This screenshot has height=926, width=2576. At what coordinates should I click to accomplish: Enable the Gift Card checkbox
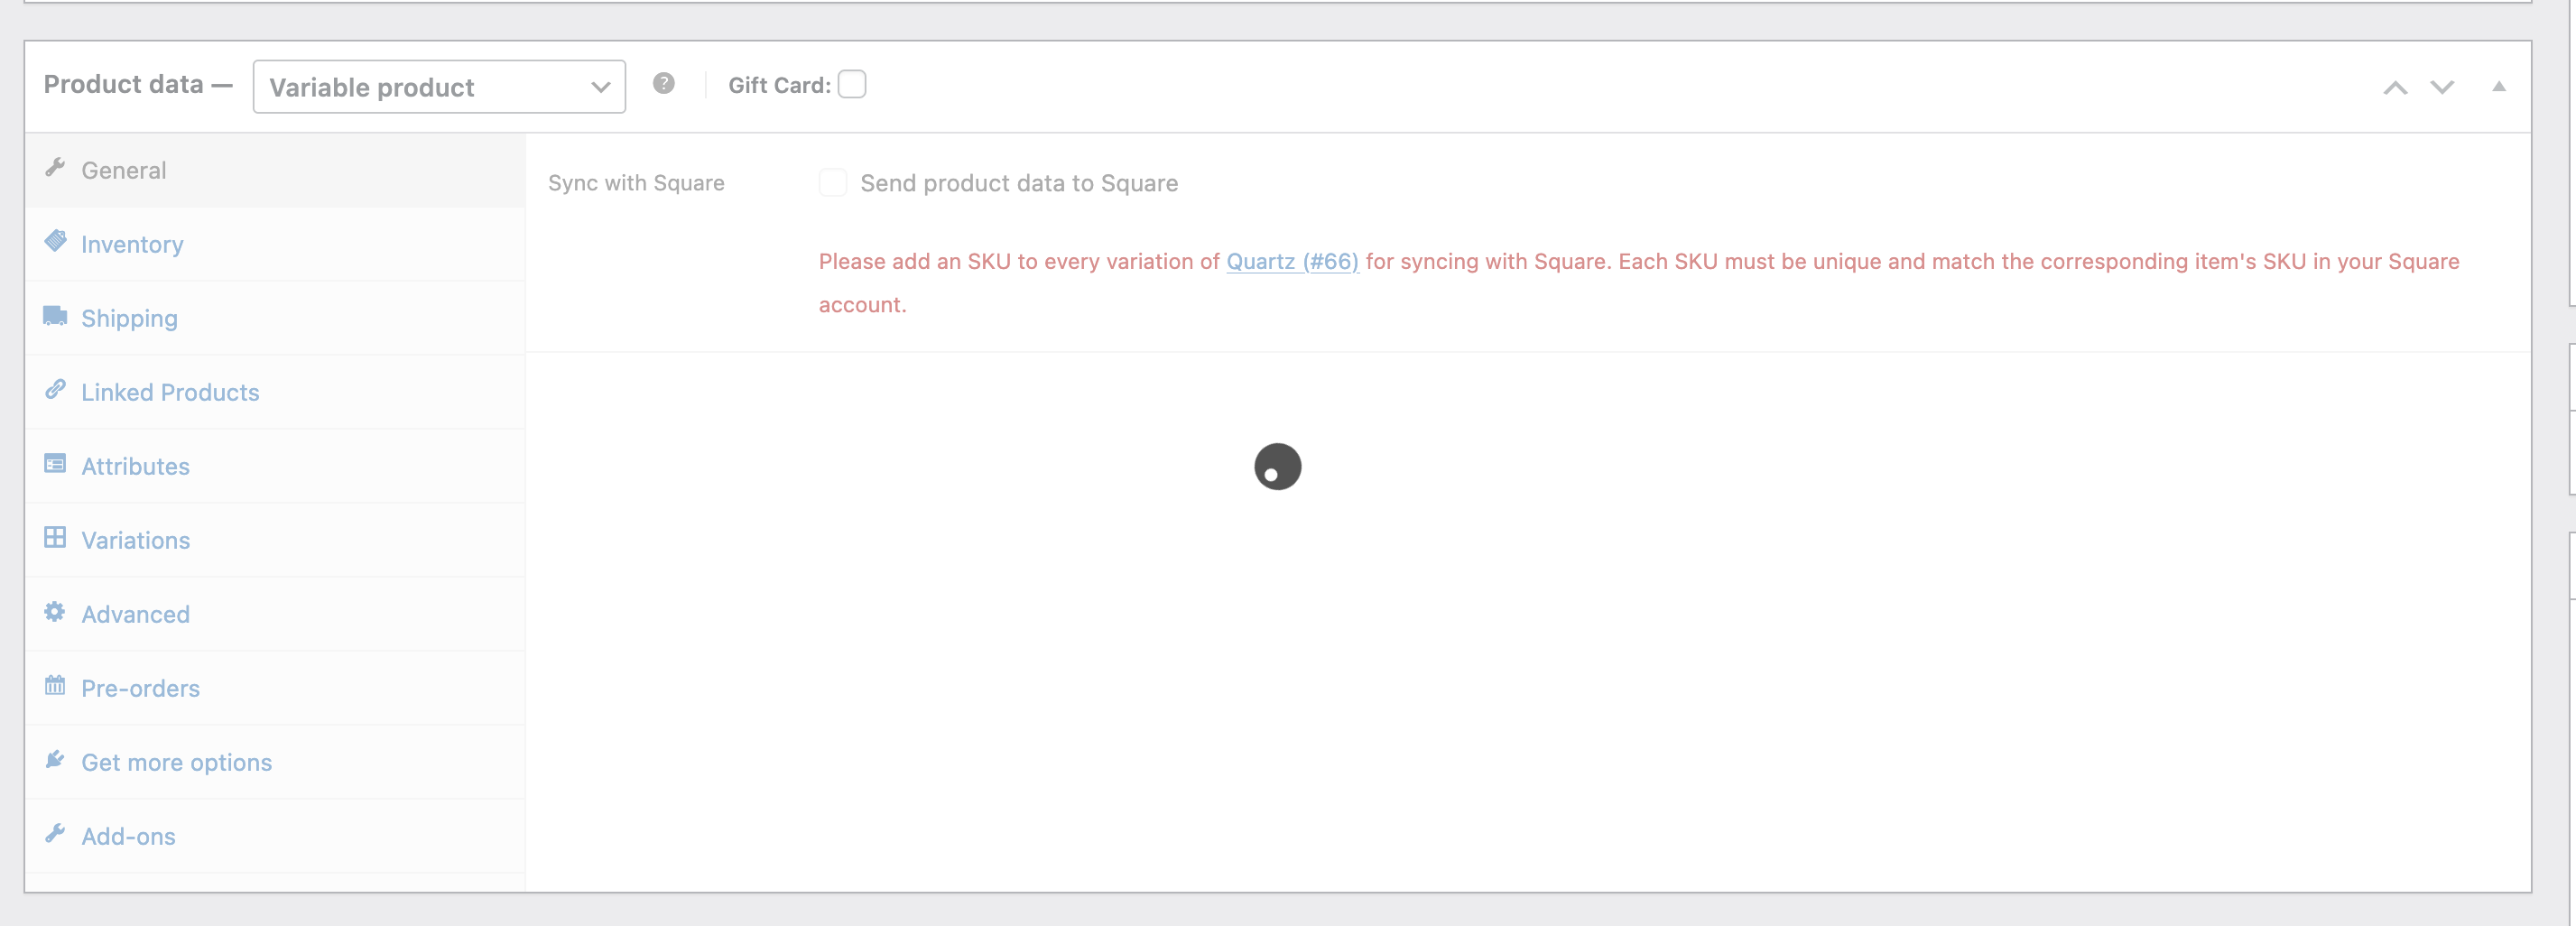[852, 85]
